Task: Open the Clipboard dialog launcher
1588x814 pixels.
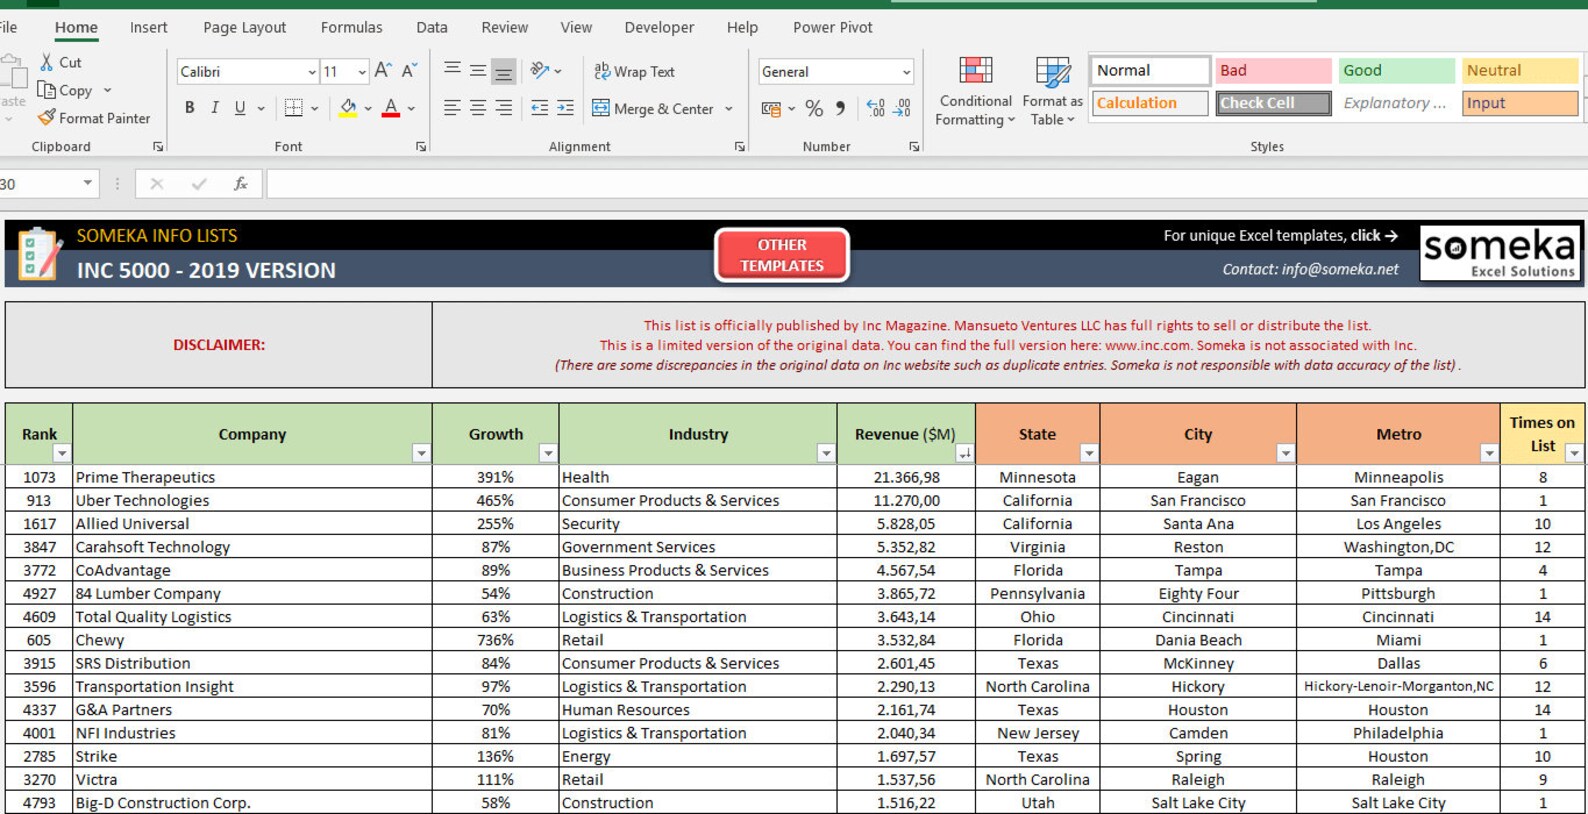Action: (158, 147)
